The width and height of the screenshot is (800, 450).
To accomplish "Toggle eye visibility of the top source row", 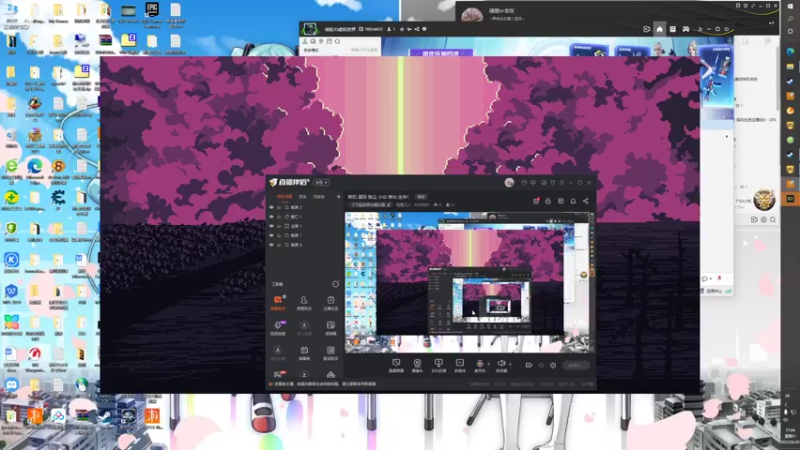I will pos(271,207).
